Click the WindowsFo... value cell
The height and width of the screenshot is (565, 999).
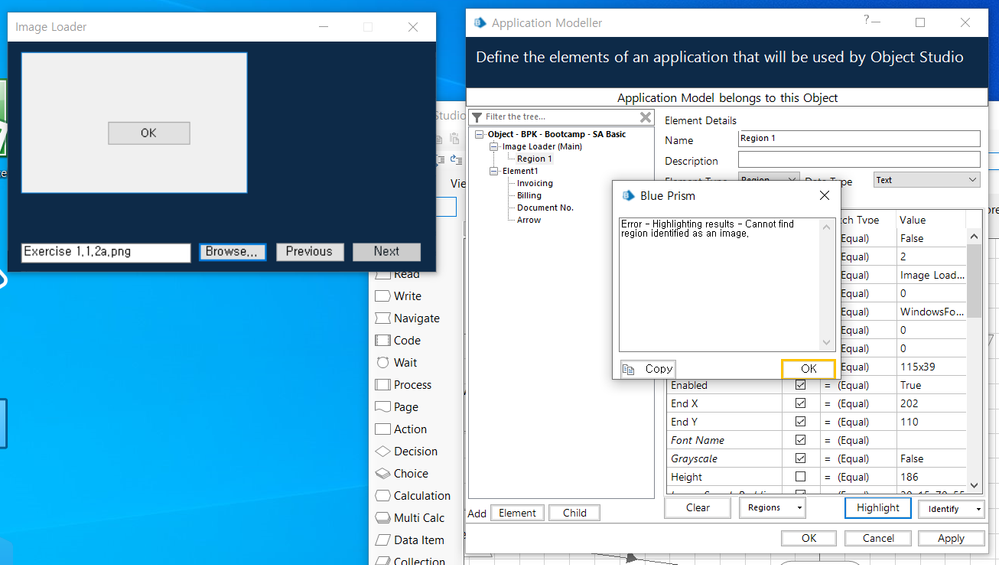tap(931, 311)
